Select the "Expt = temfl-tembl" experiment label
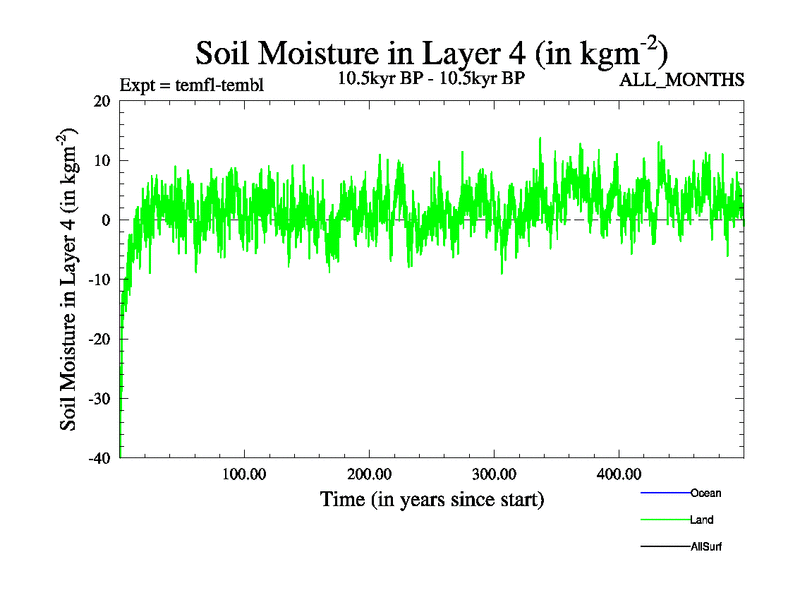The width and height of the screenshot is (800, 600). (x=191, y=83)
